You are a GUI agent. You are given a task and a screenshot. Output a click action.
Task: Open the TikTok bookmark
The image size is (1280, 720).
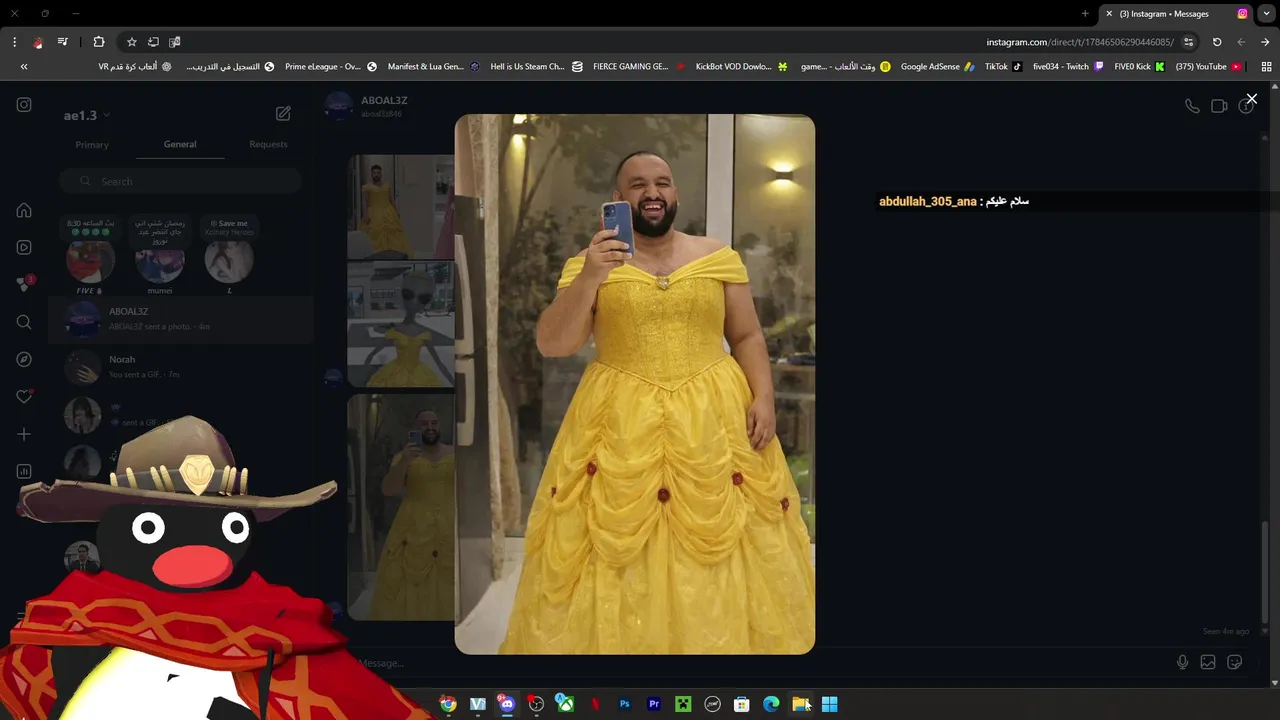(x=1003, y=67)
